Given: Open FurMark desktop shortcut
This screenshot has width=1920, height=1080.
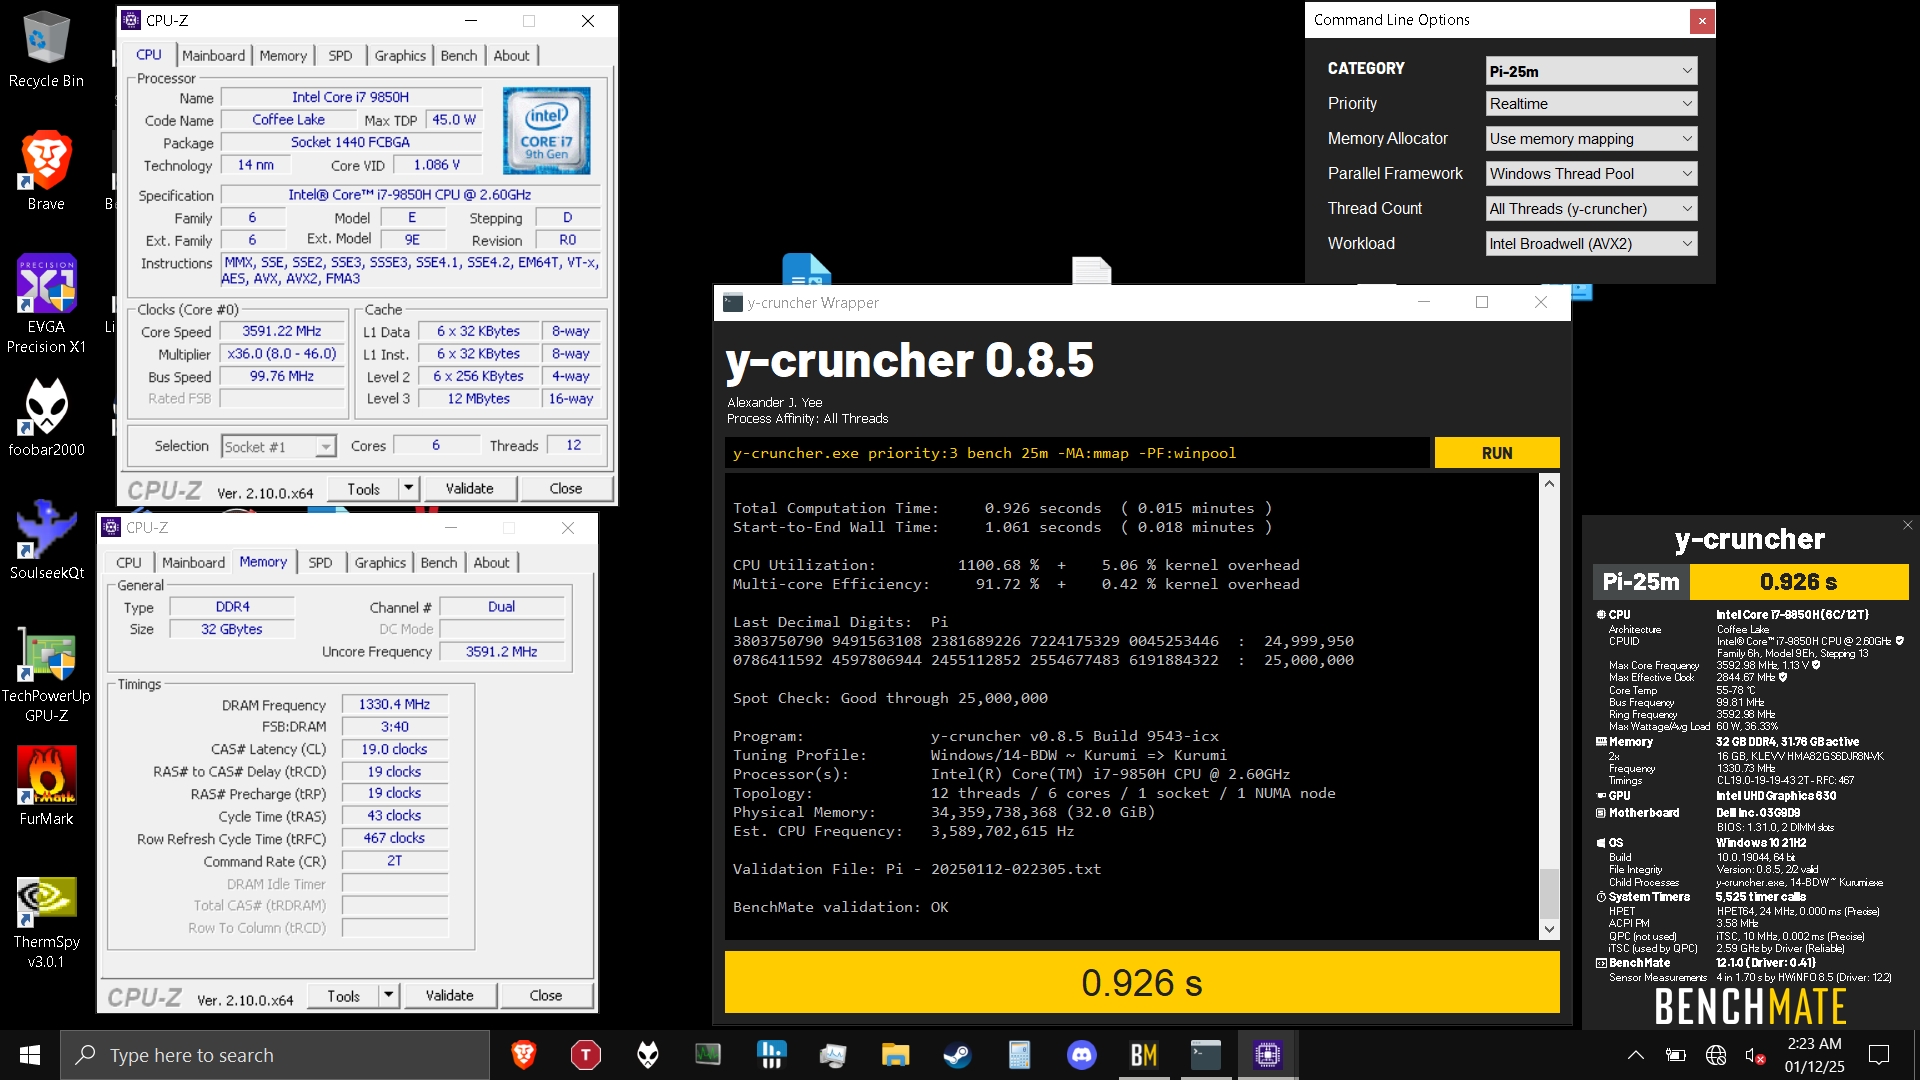Looking at the screenshot, I should (x=46, y=786).
